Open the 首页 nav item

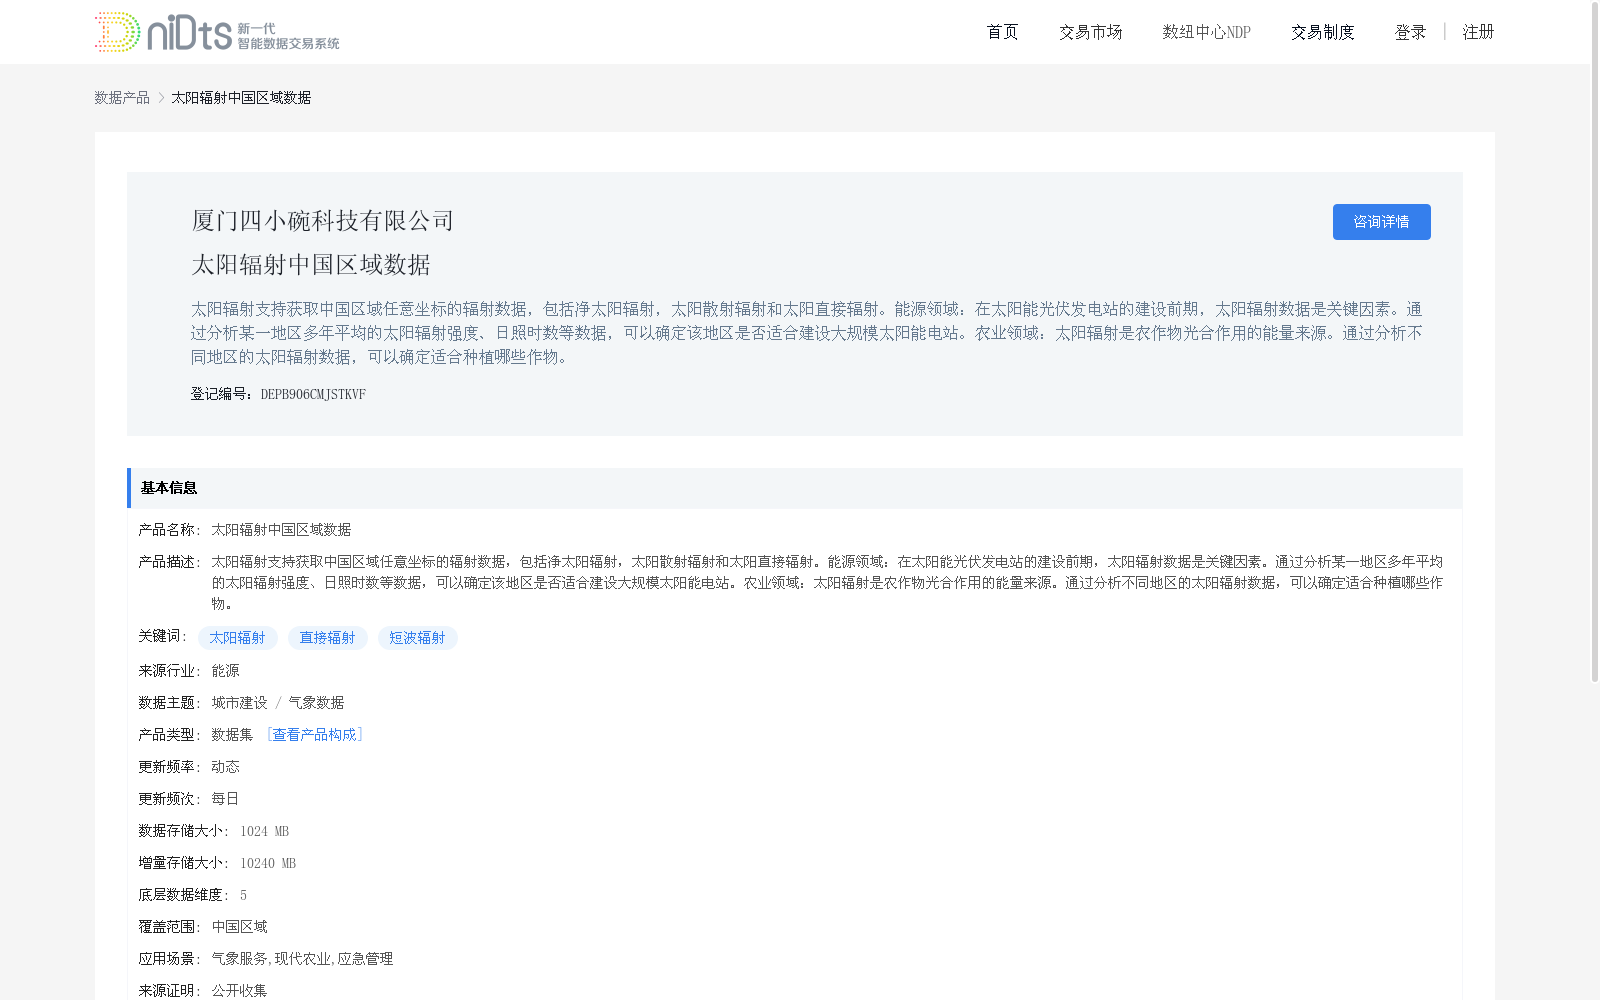tap(1002, 32)
